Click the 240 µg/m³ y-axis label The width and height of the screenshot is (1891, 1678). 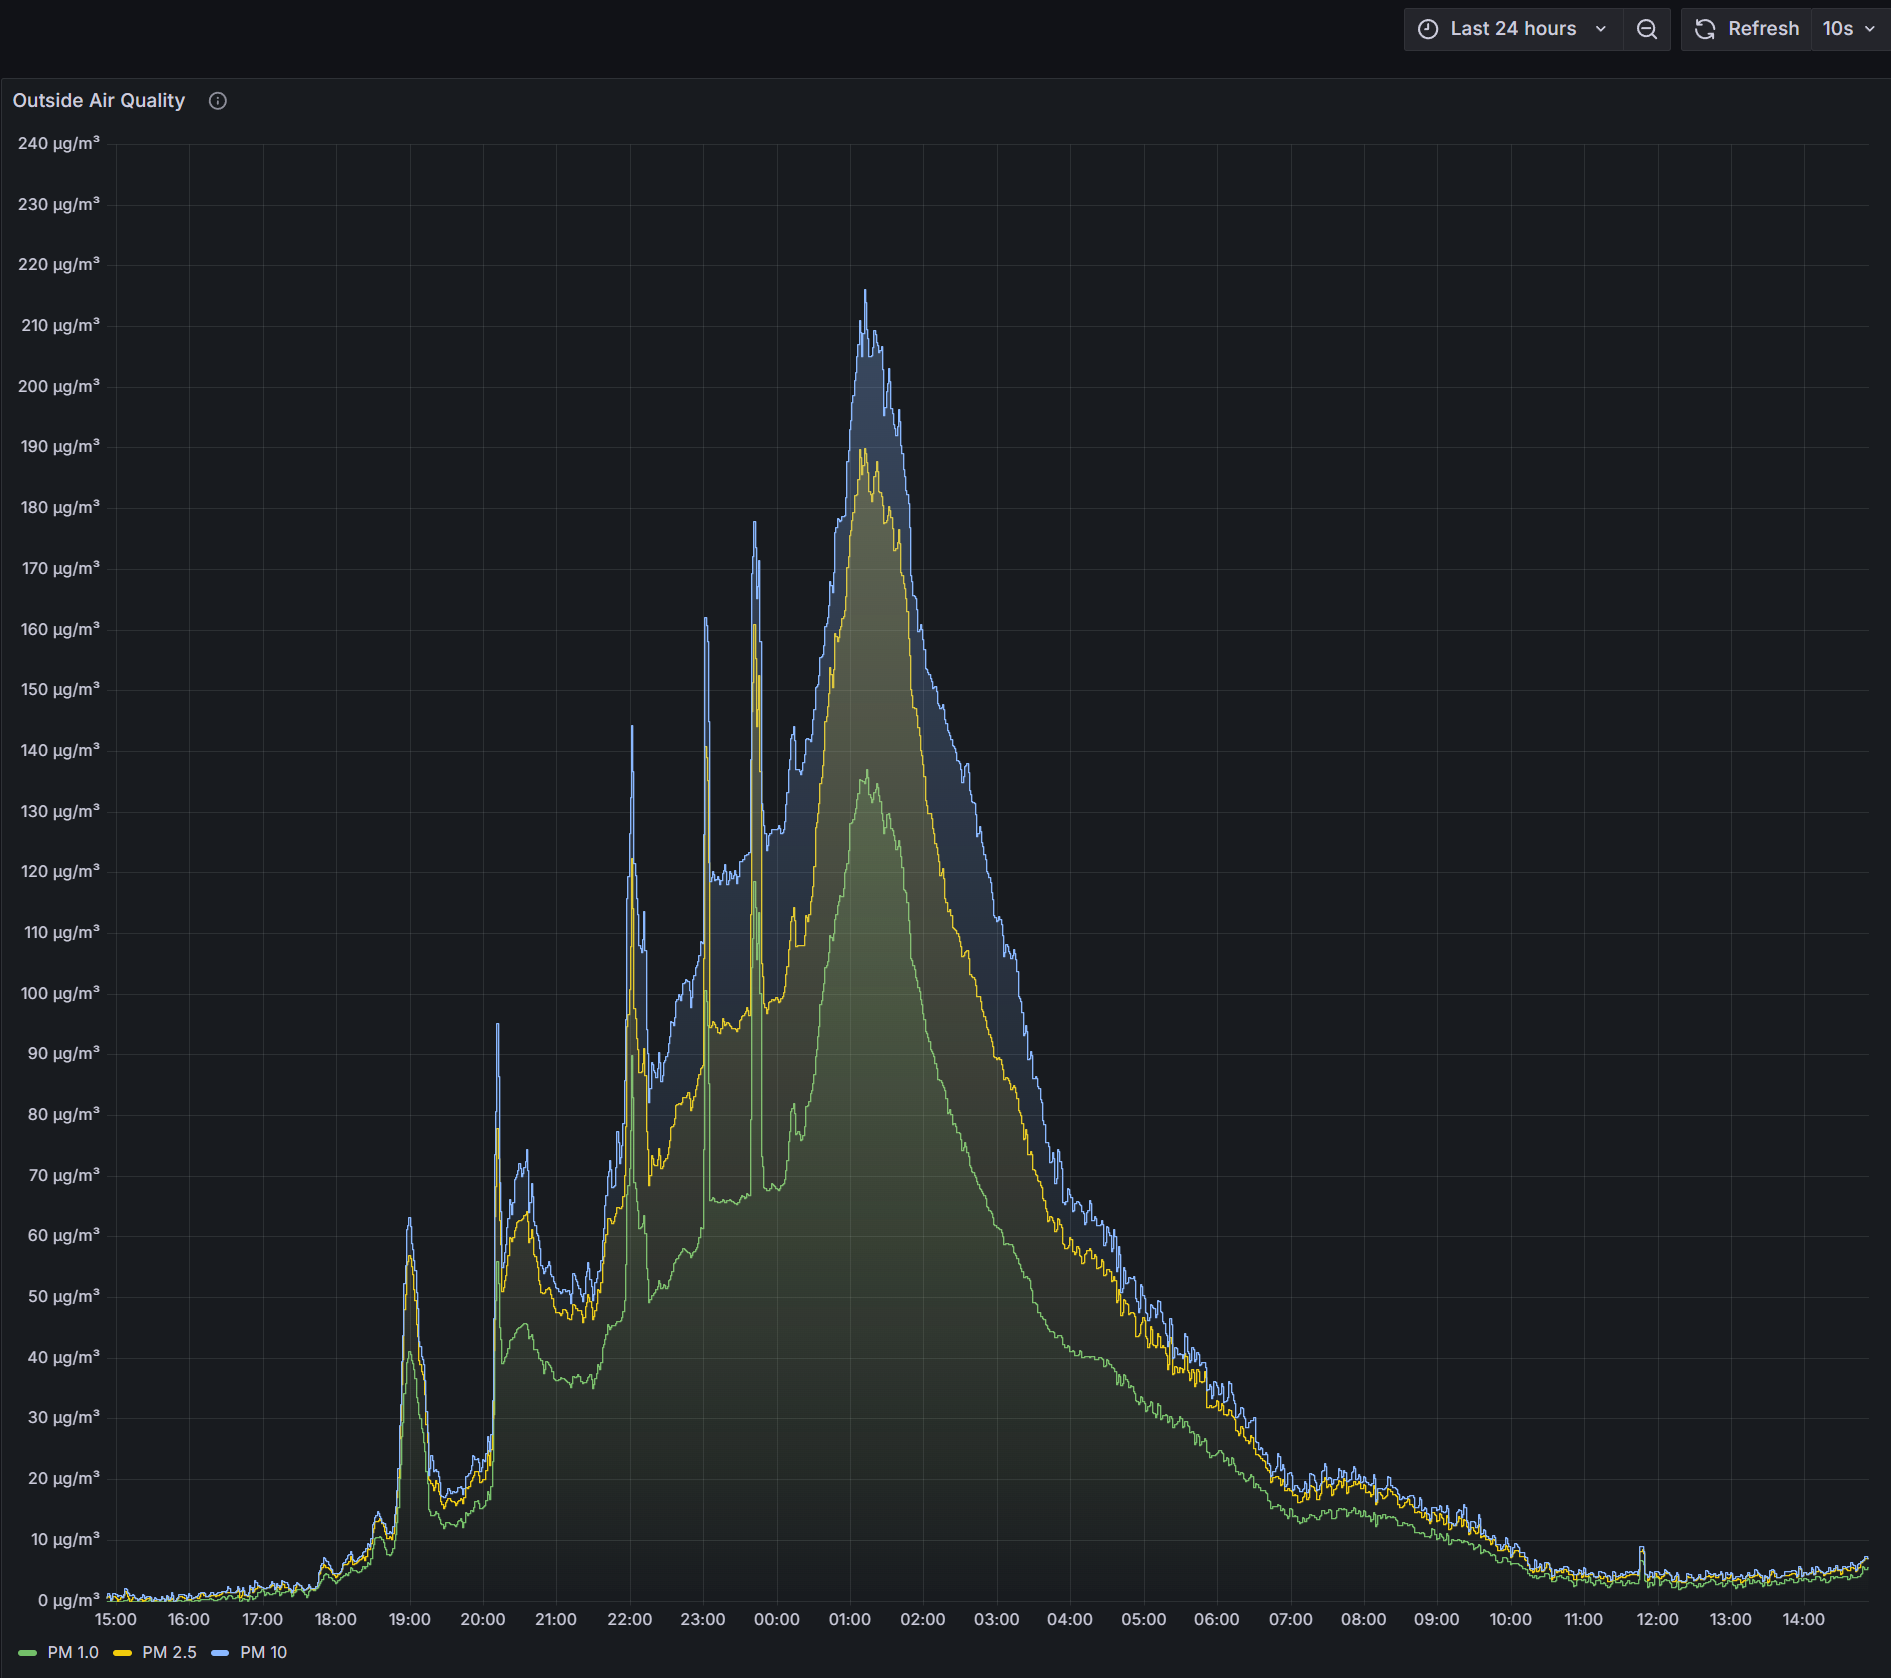[59, 144]
